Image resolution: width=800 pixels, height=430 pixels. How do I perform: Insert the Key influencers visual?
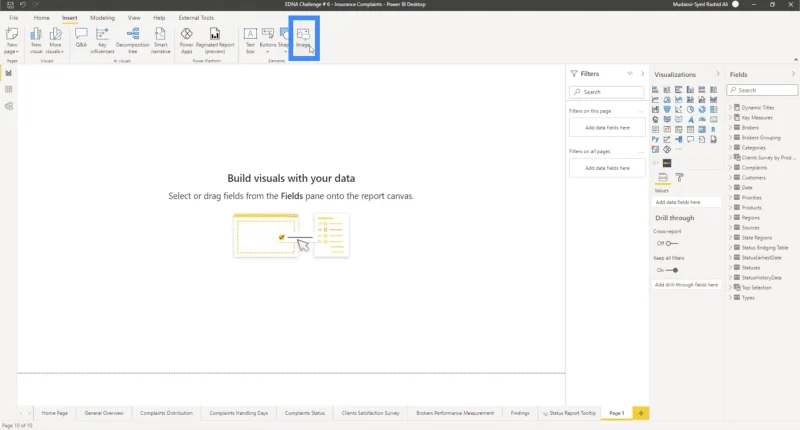pos(102,41)
